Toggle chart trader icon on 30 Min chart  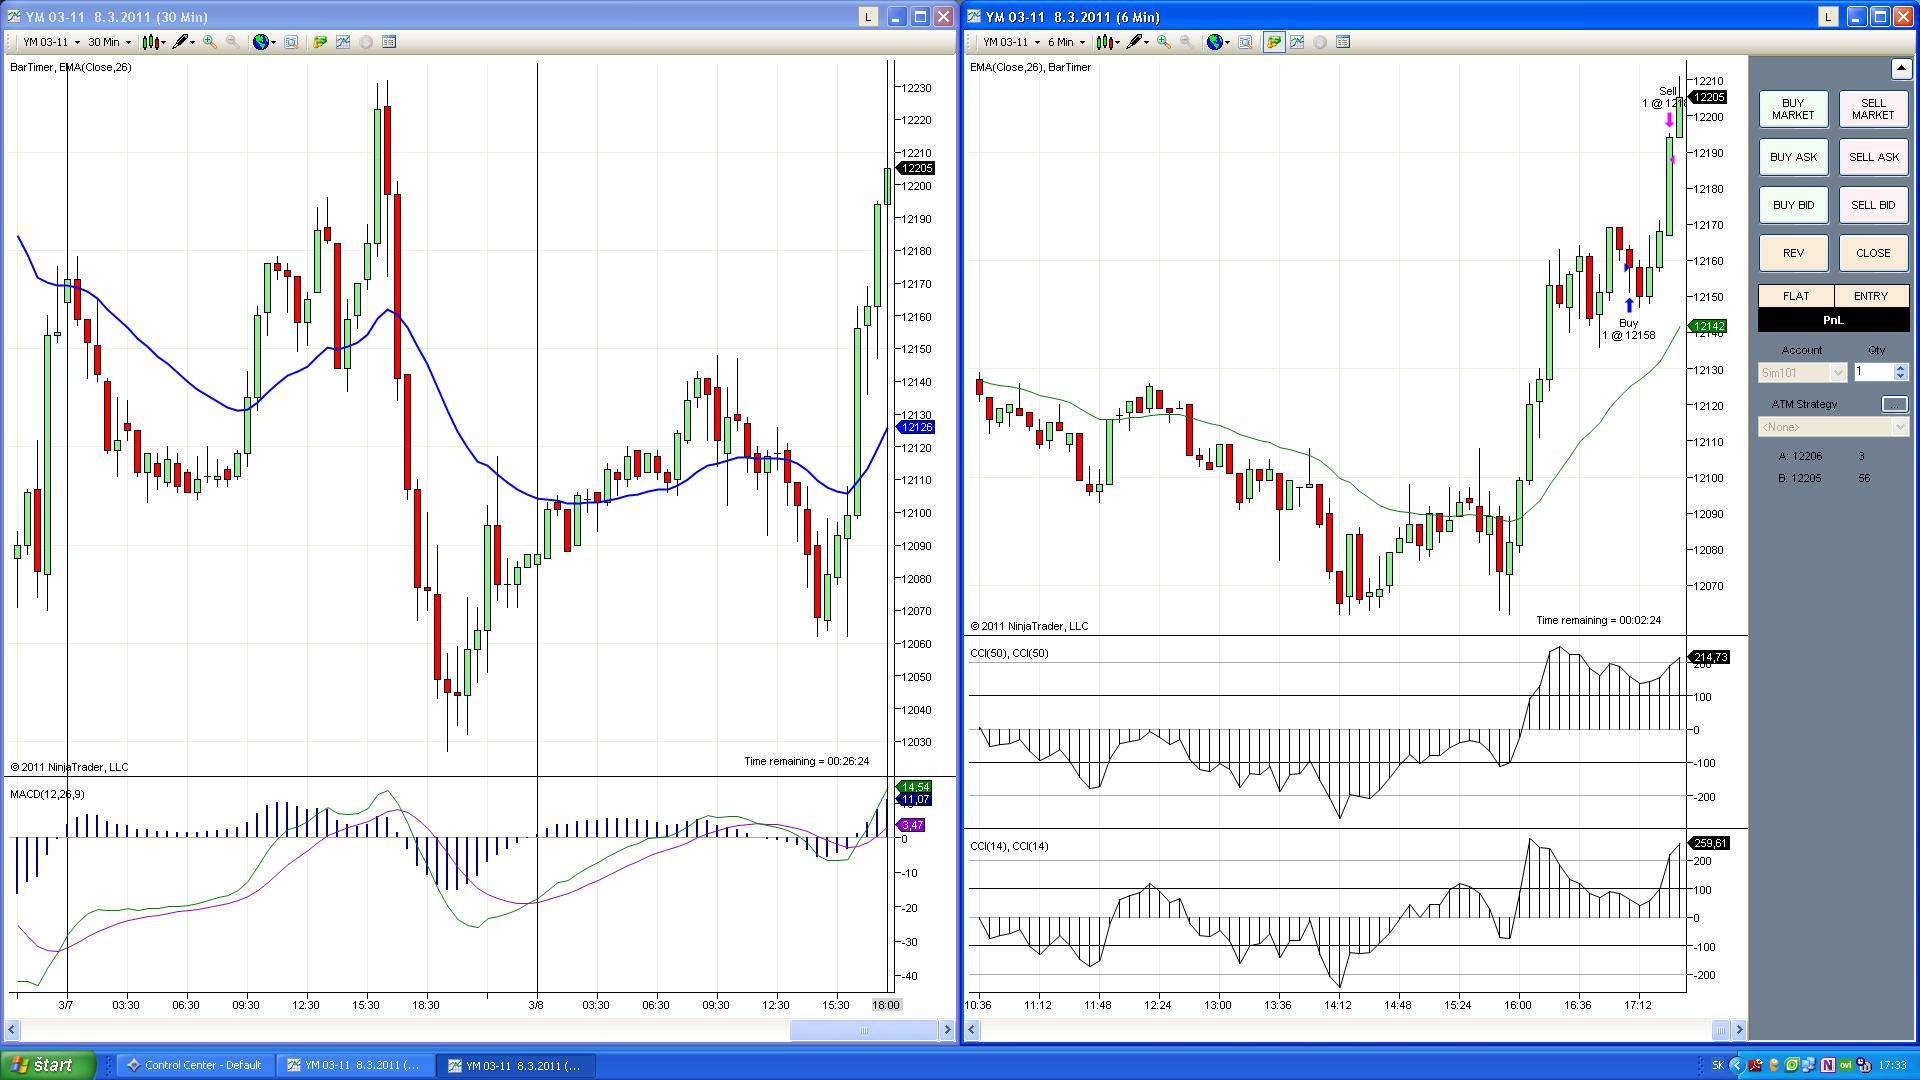pyautogui.click(x=320, y=42)
